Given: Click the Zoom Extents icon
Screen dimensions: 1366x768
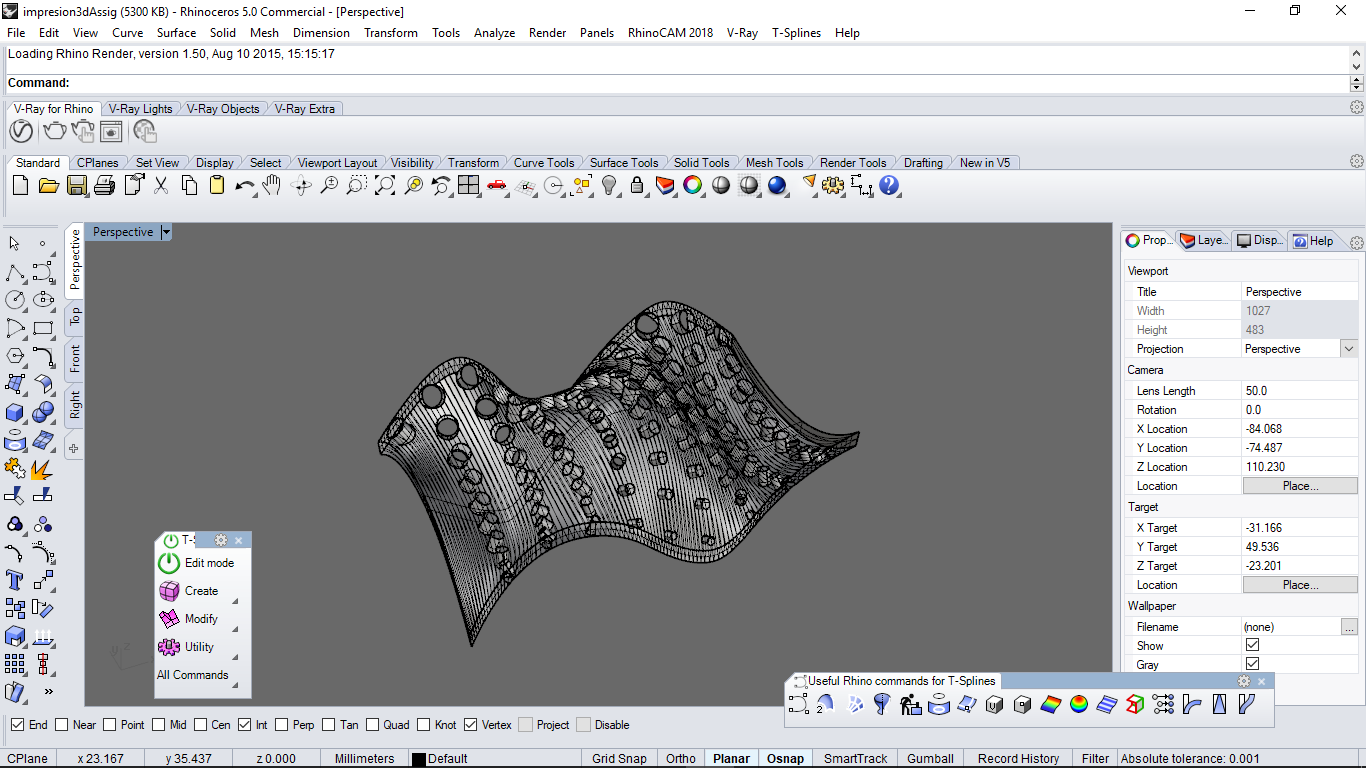Looking at the screenshot, I should [385, 185].
